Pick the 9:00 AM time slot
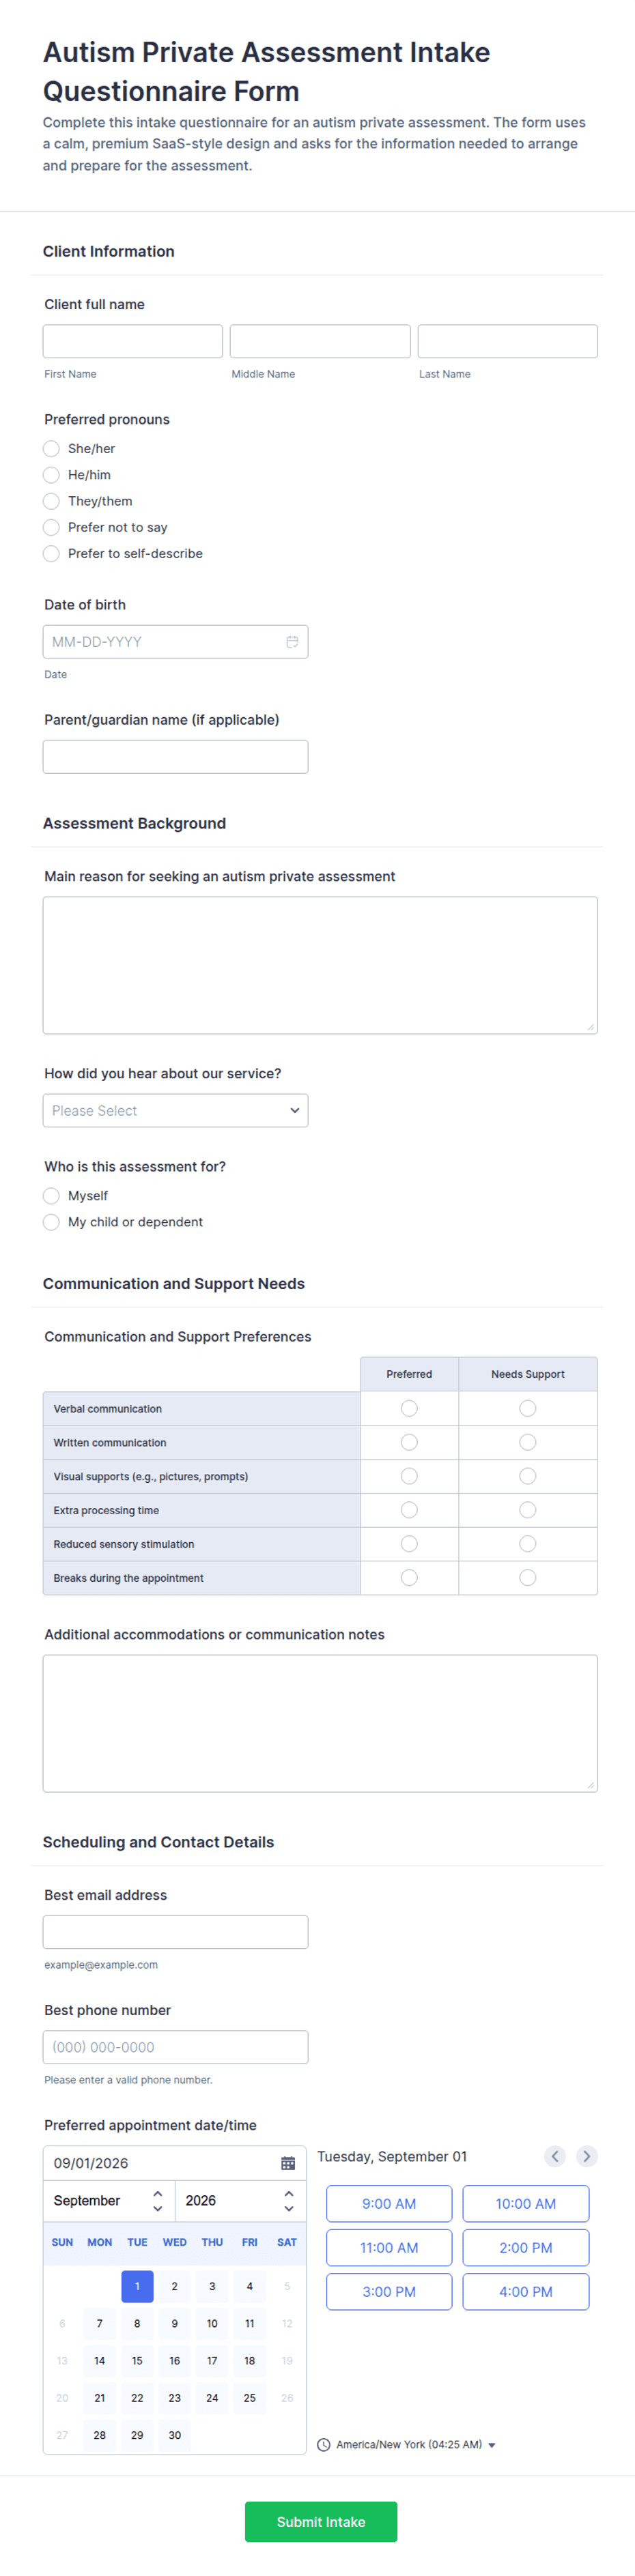The image size is (635, 2576). point(389,2204)
